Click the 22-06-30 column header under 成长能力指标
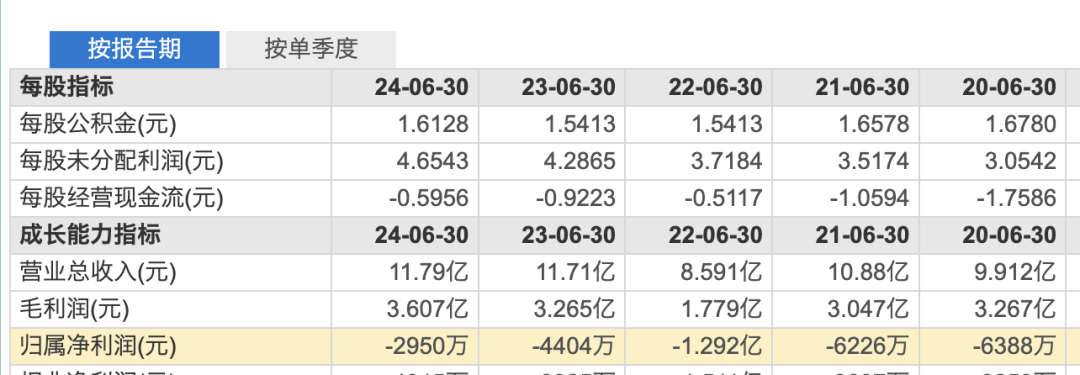The image size is (1080, 375). tap(716, 235)
